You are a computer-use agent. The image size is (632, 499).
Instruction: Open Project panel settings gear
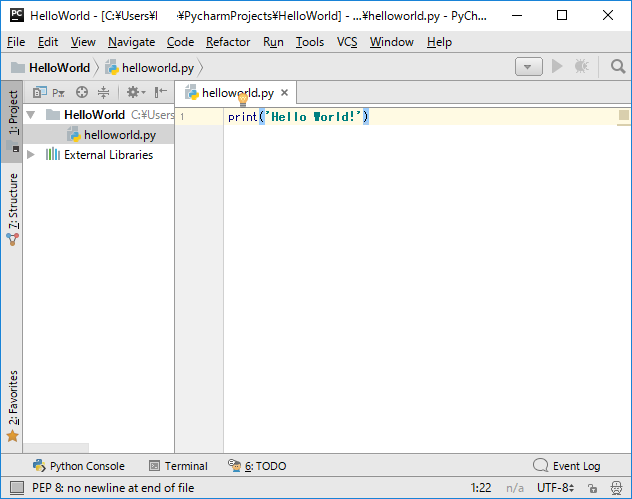135,92
